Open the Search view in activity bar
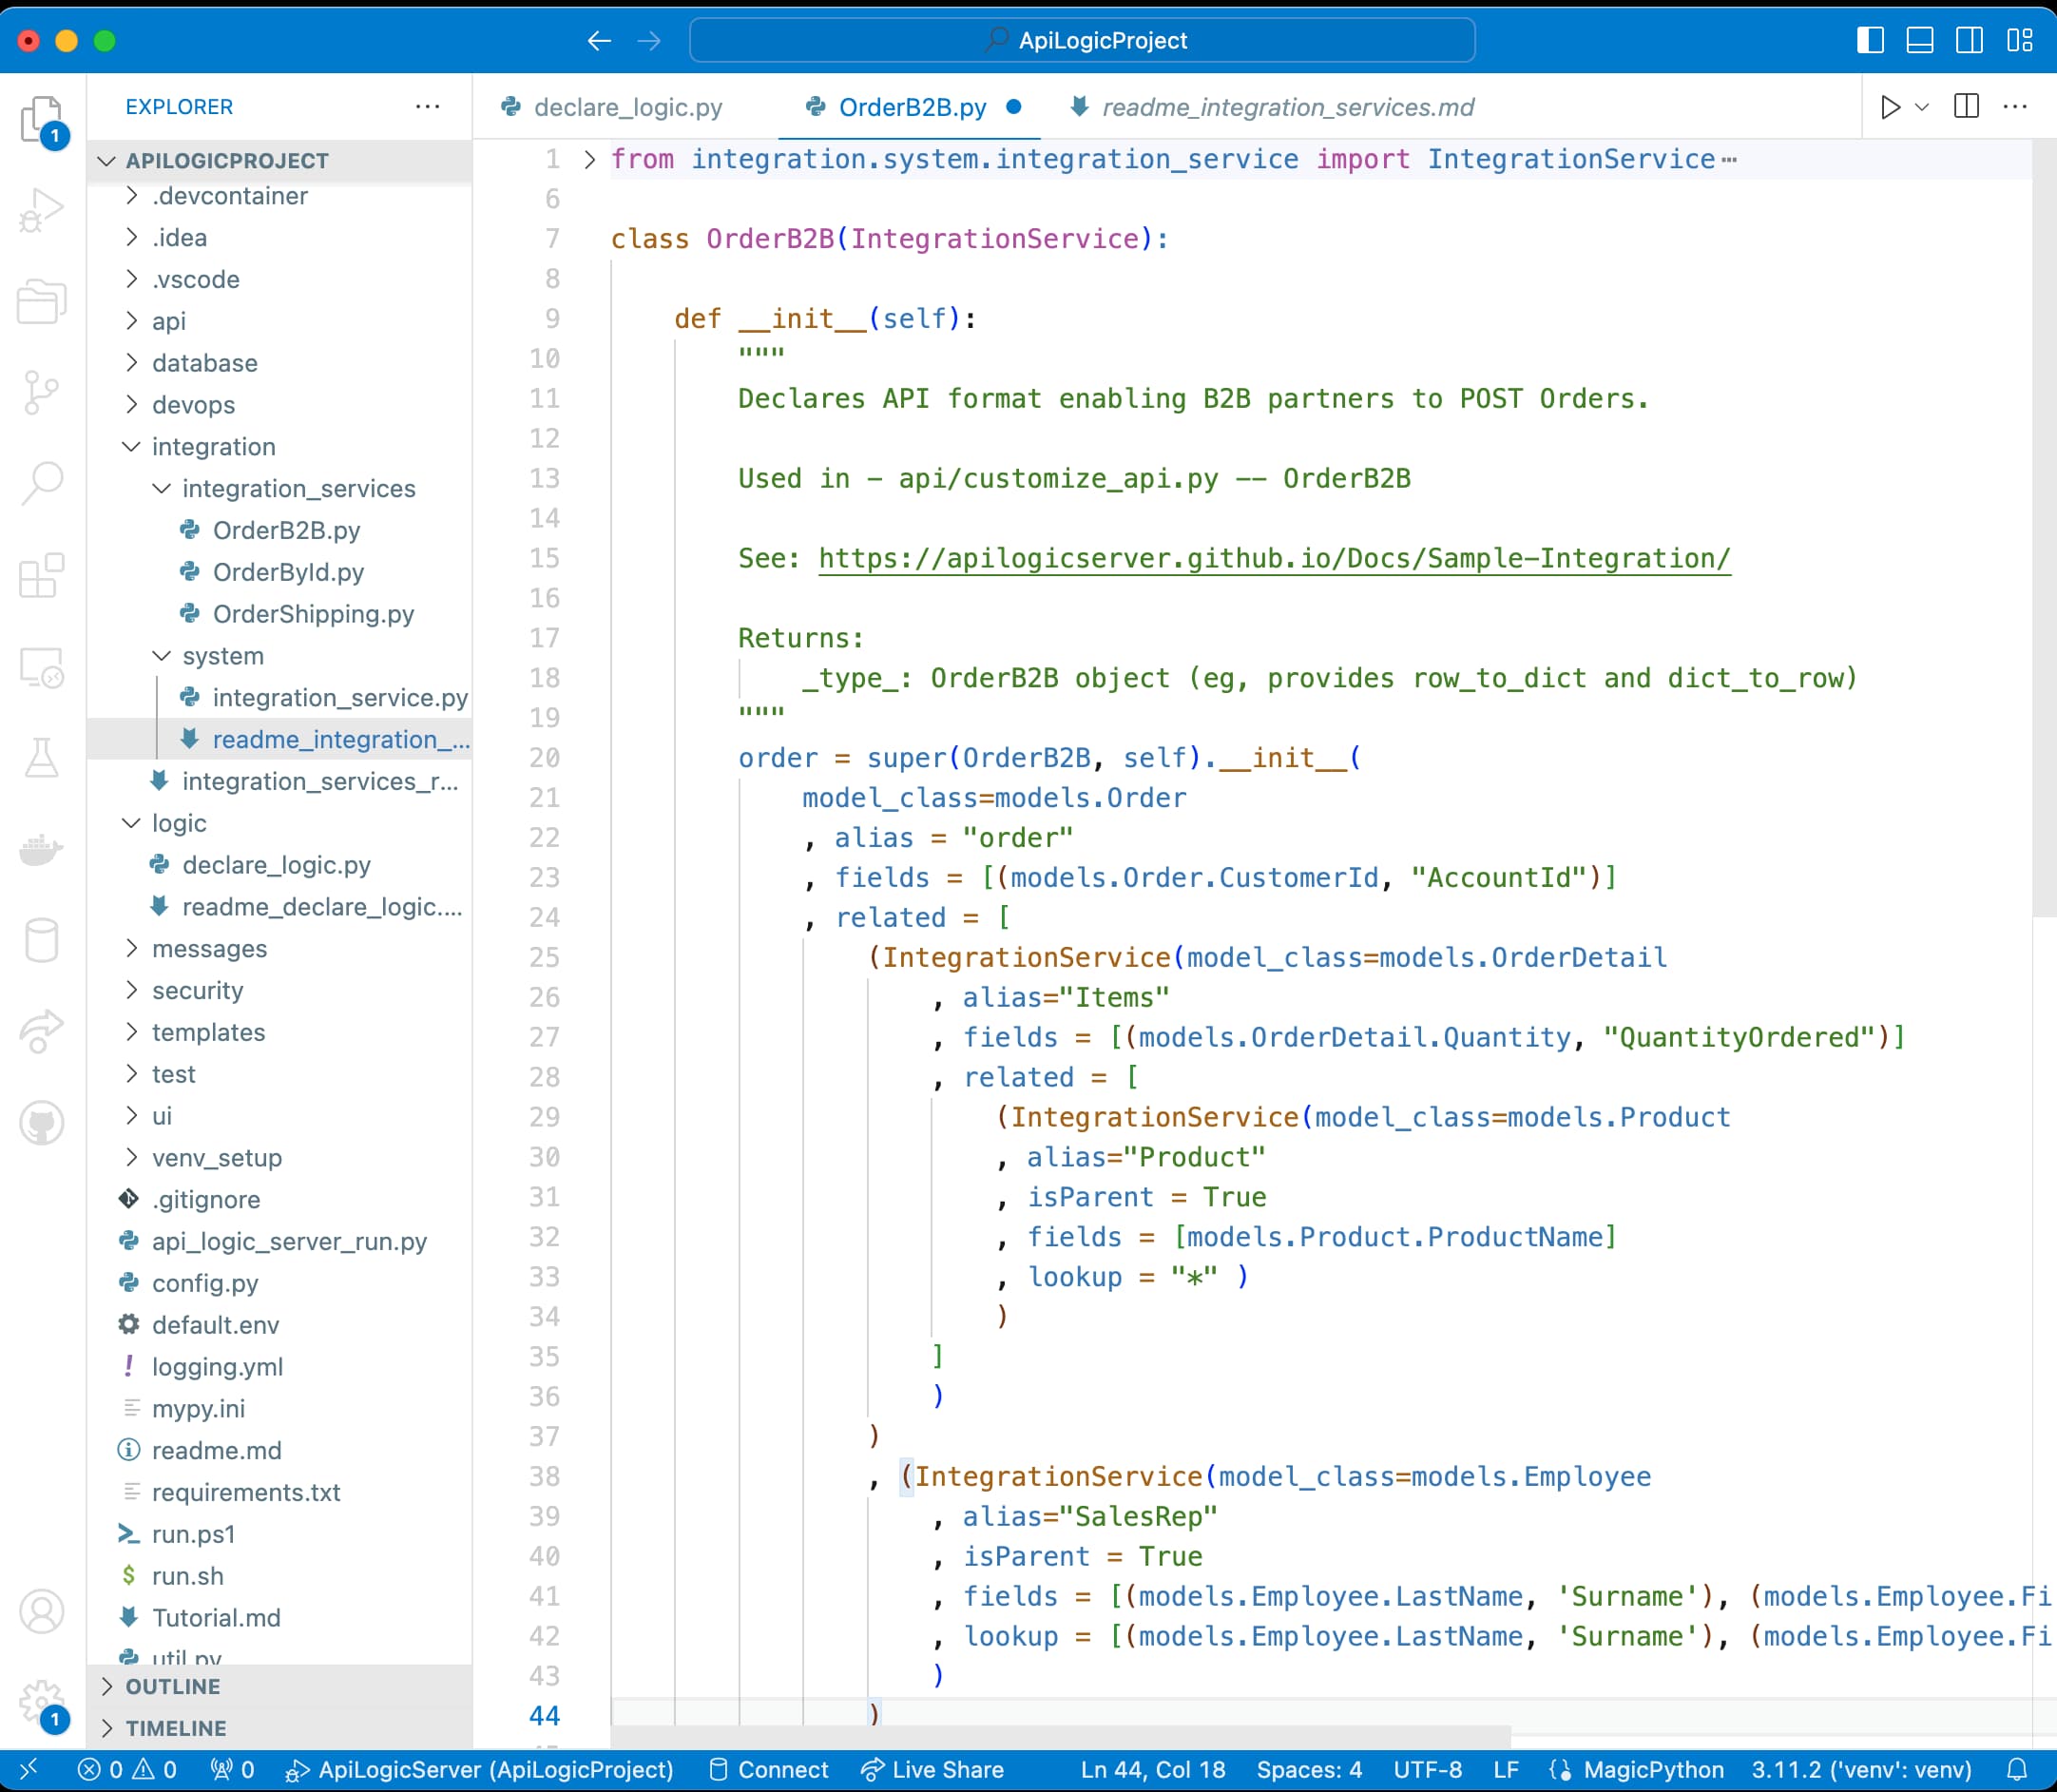 tap(41, 483)
